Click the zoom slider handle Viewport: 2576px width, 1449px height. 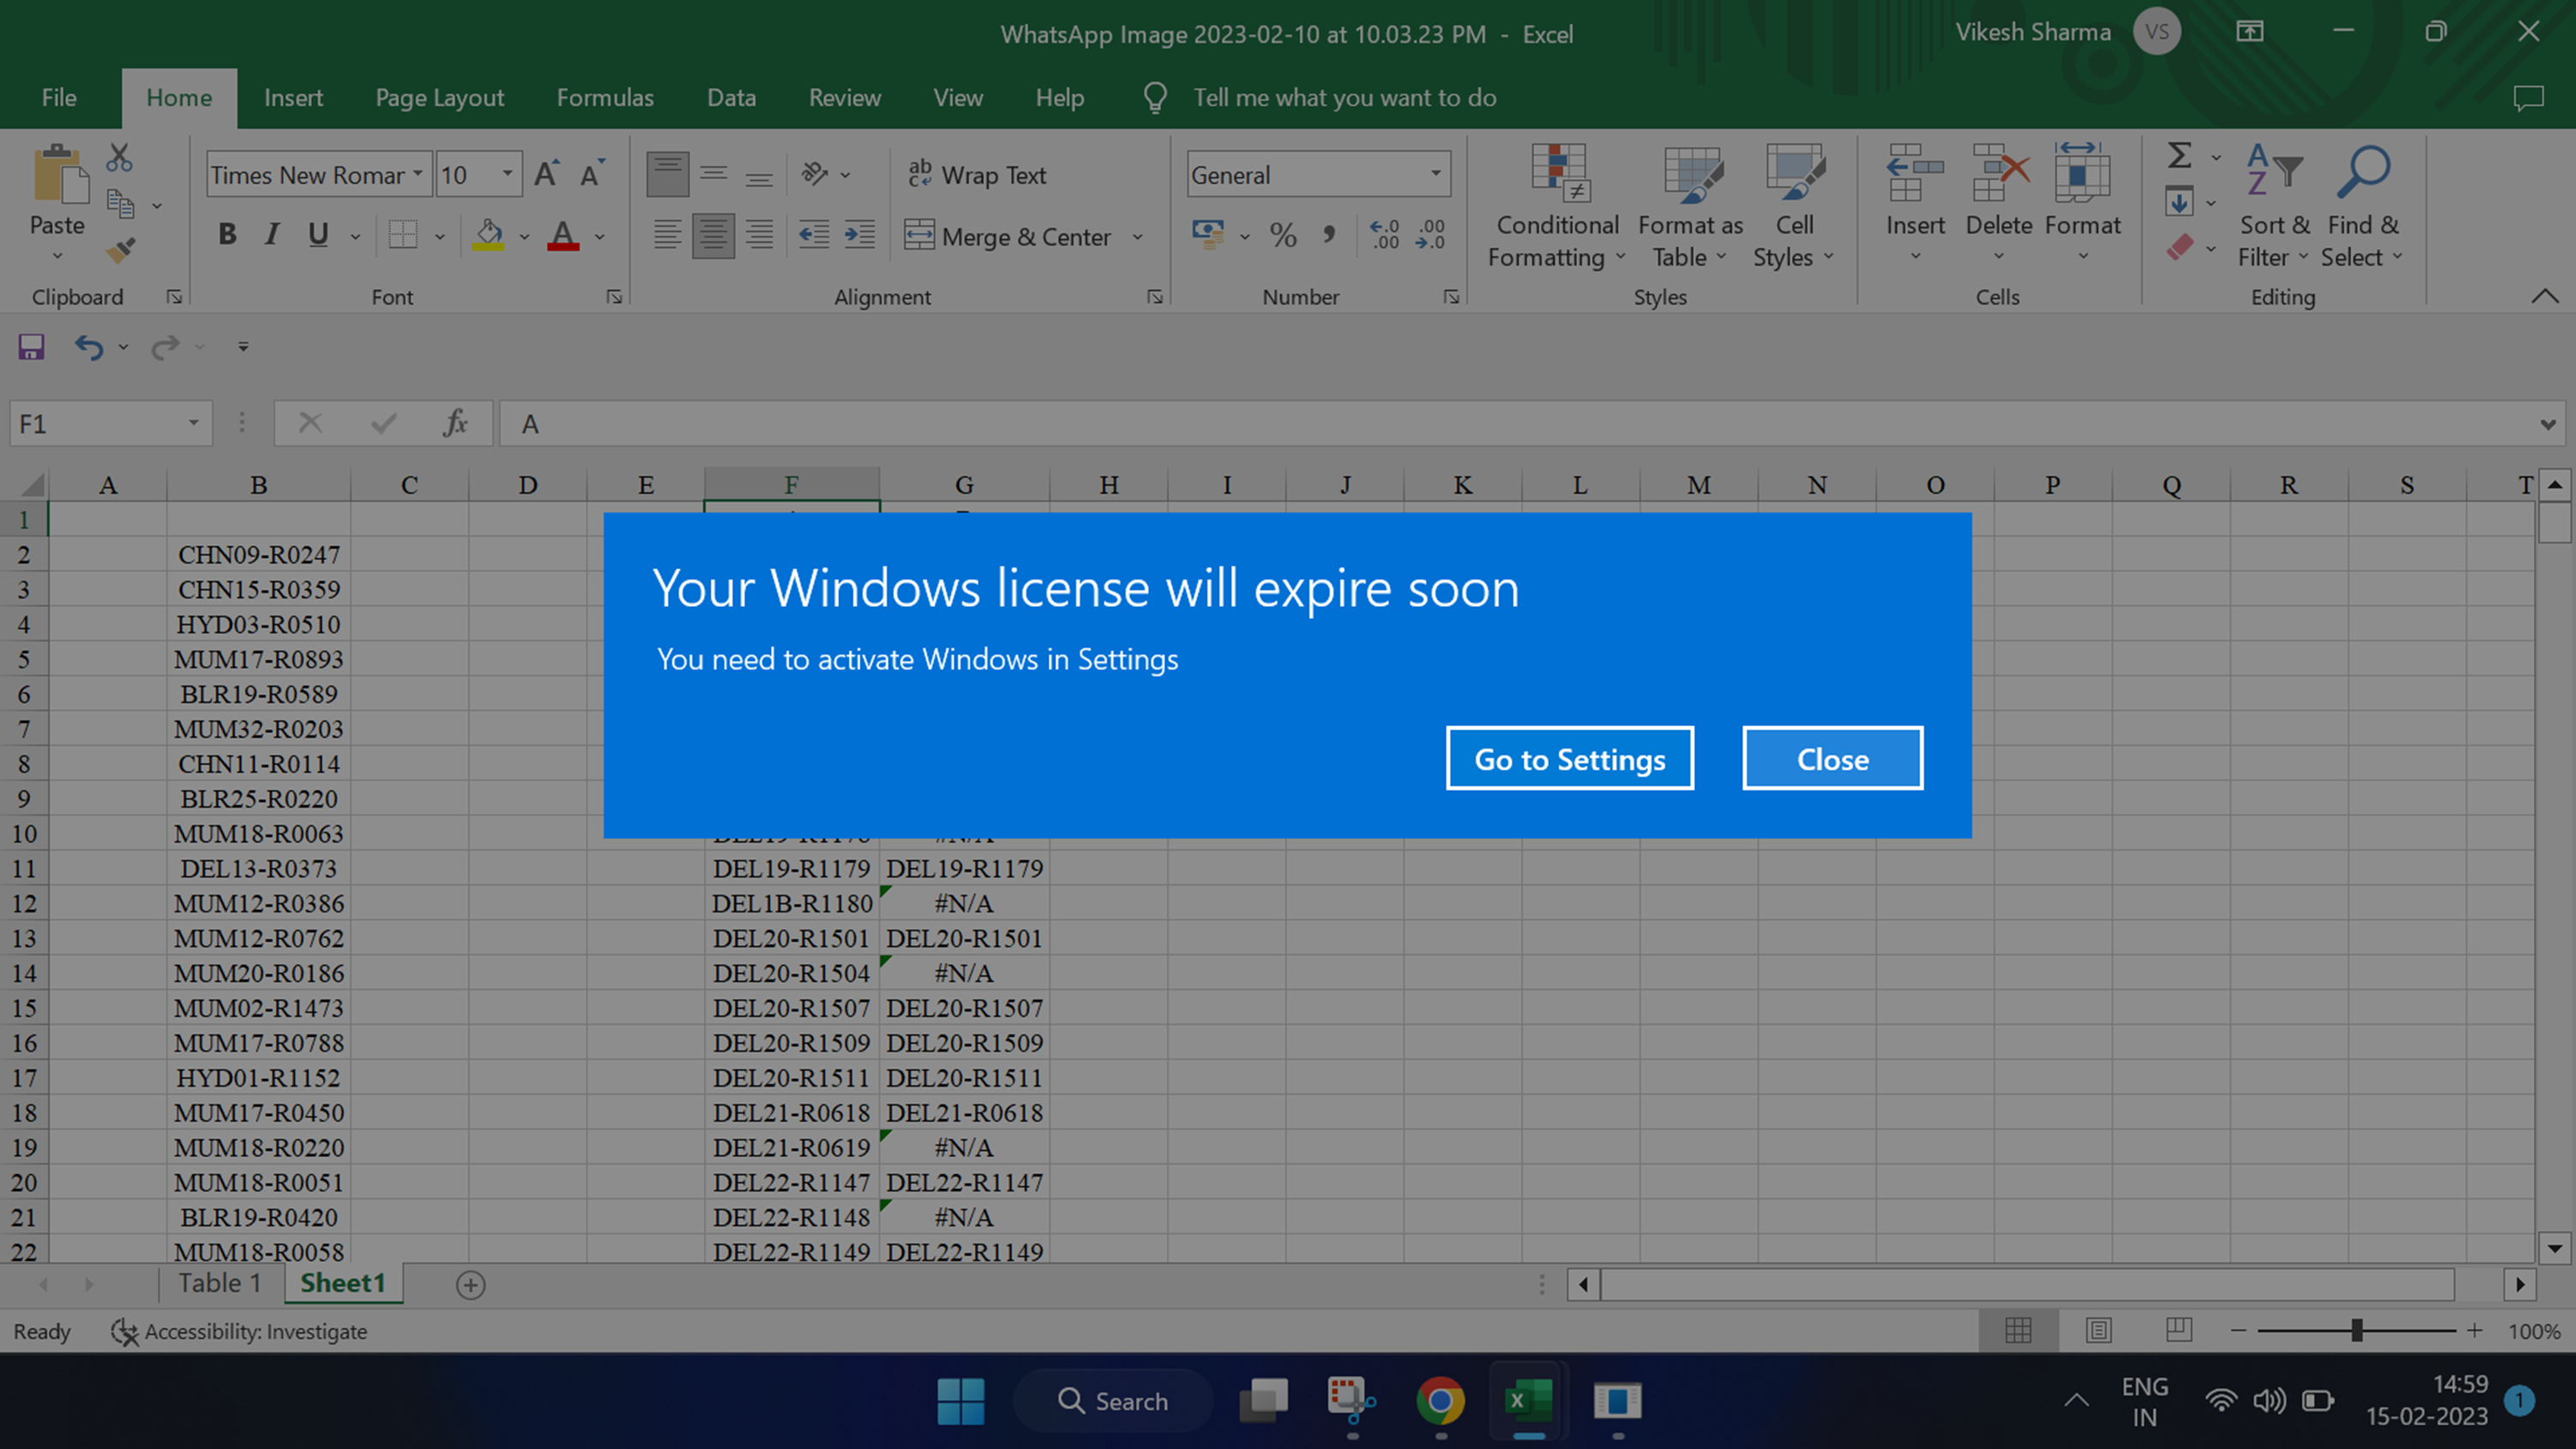pos(2357,1330)
